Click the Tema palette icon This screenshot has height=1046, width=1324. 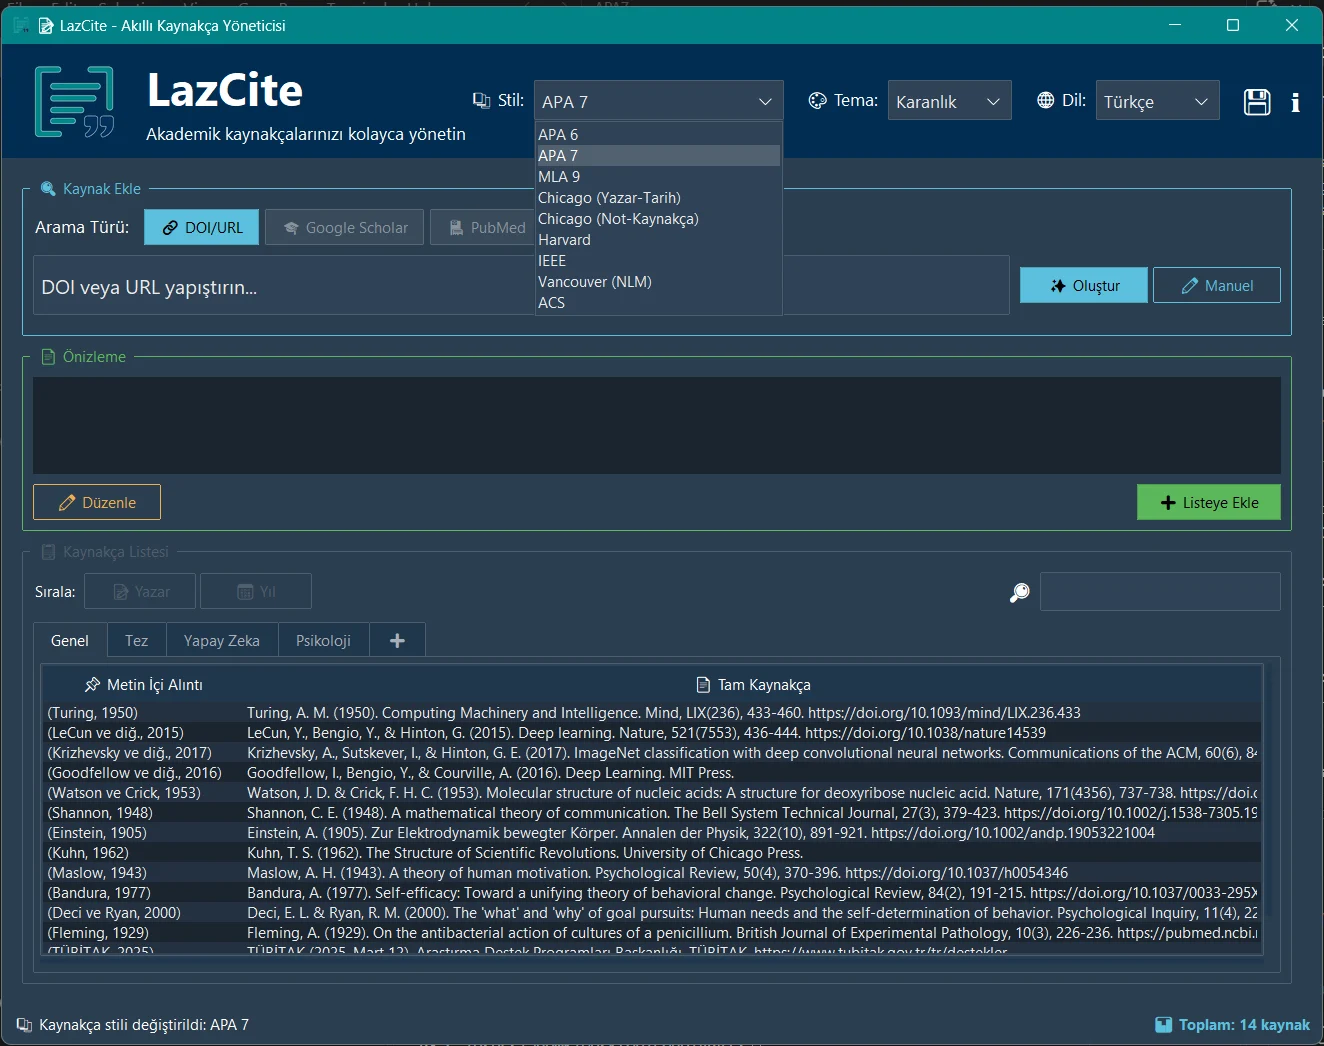click(x=817, y=100)
